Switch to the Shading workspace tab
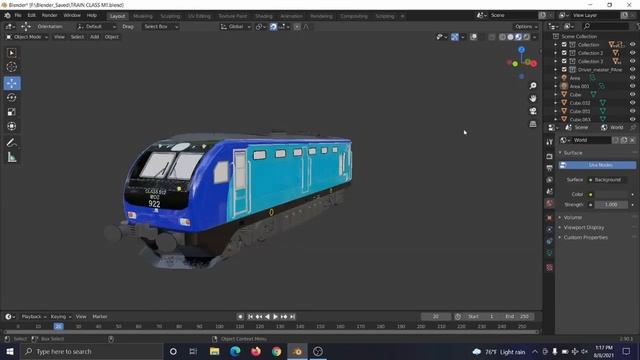This screenshot has height=360, width=640. 264,16
